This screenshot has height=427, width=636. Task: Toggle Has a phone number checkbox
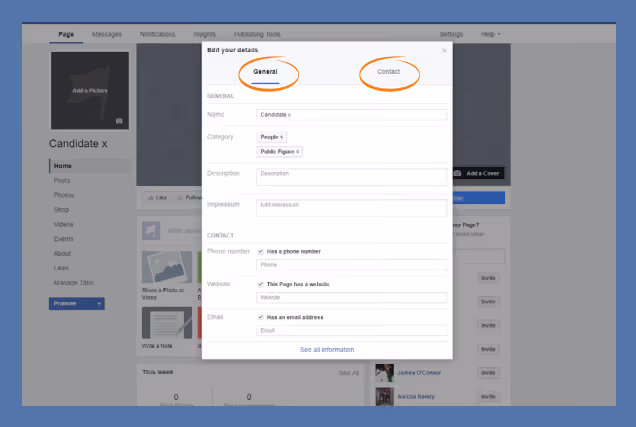260,252
